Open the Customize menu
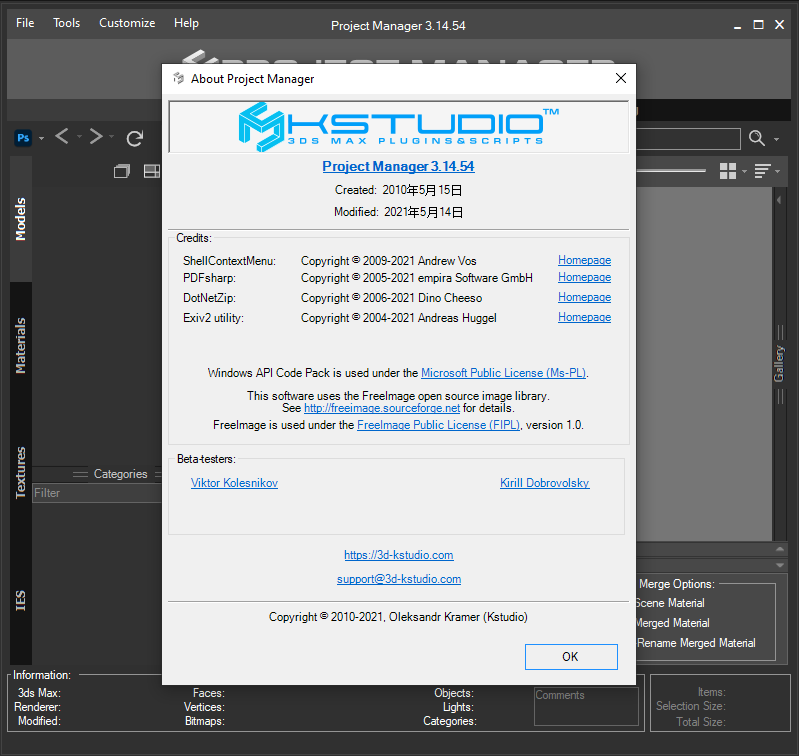 pyautogui.click(x=127, y=23)
